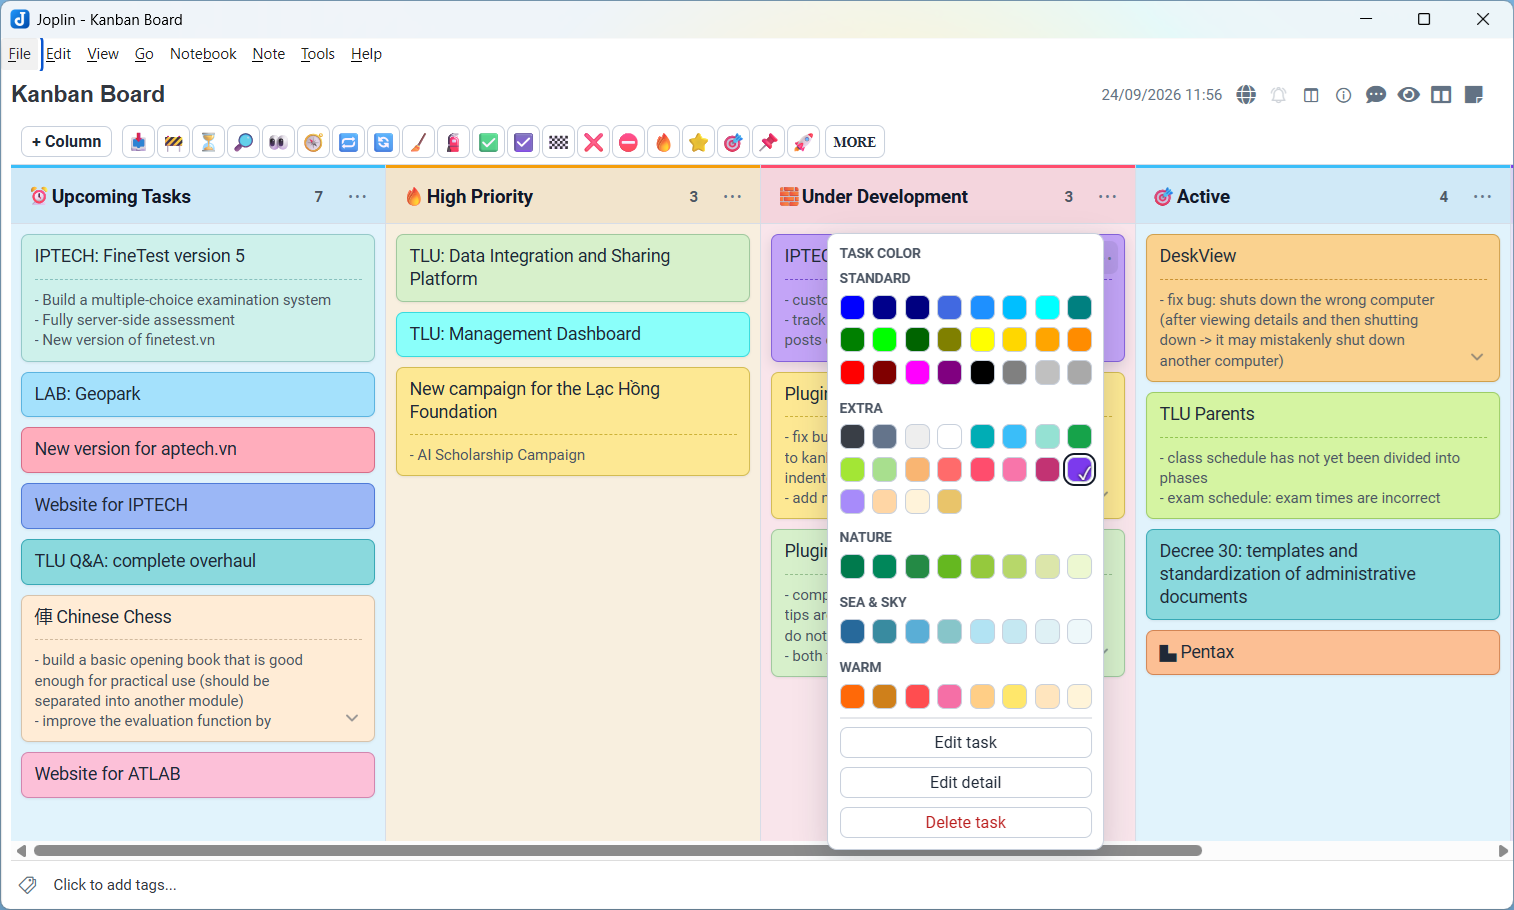Toggle viewer mode with the eye icon
Viewport: 1514px width, 910px height.
[x=1408, y=95]
